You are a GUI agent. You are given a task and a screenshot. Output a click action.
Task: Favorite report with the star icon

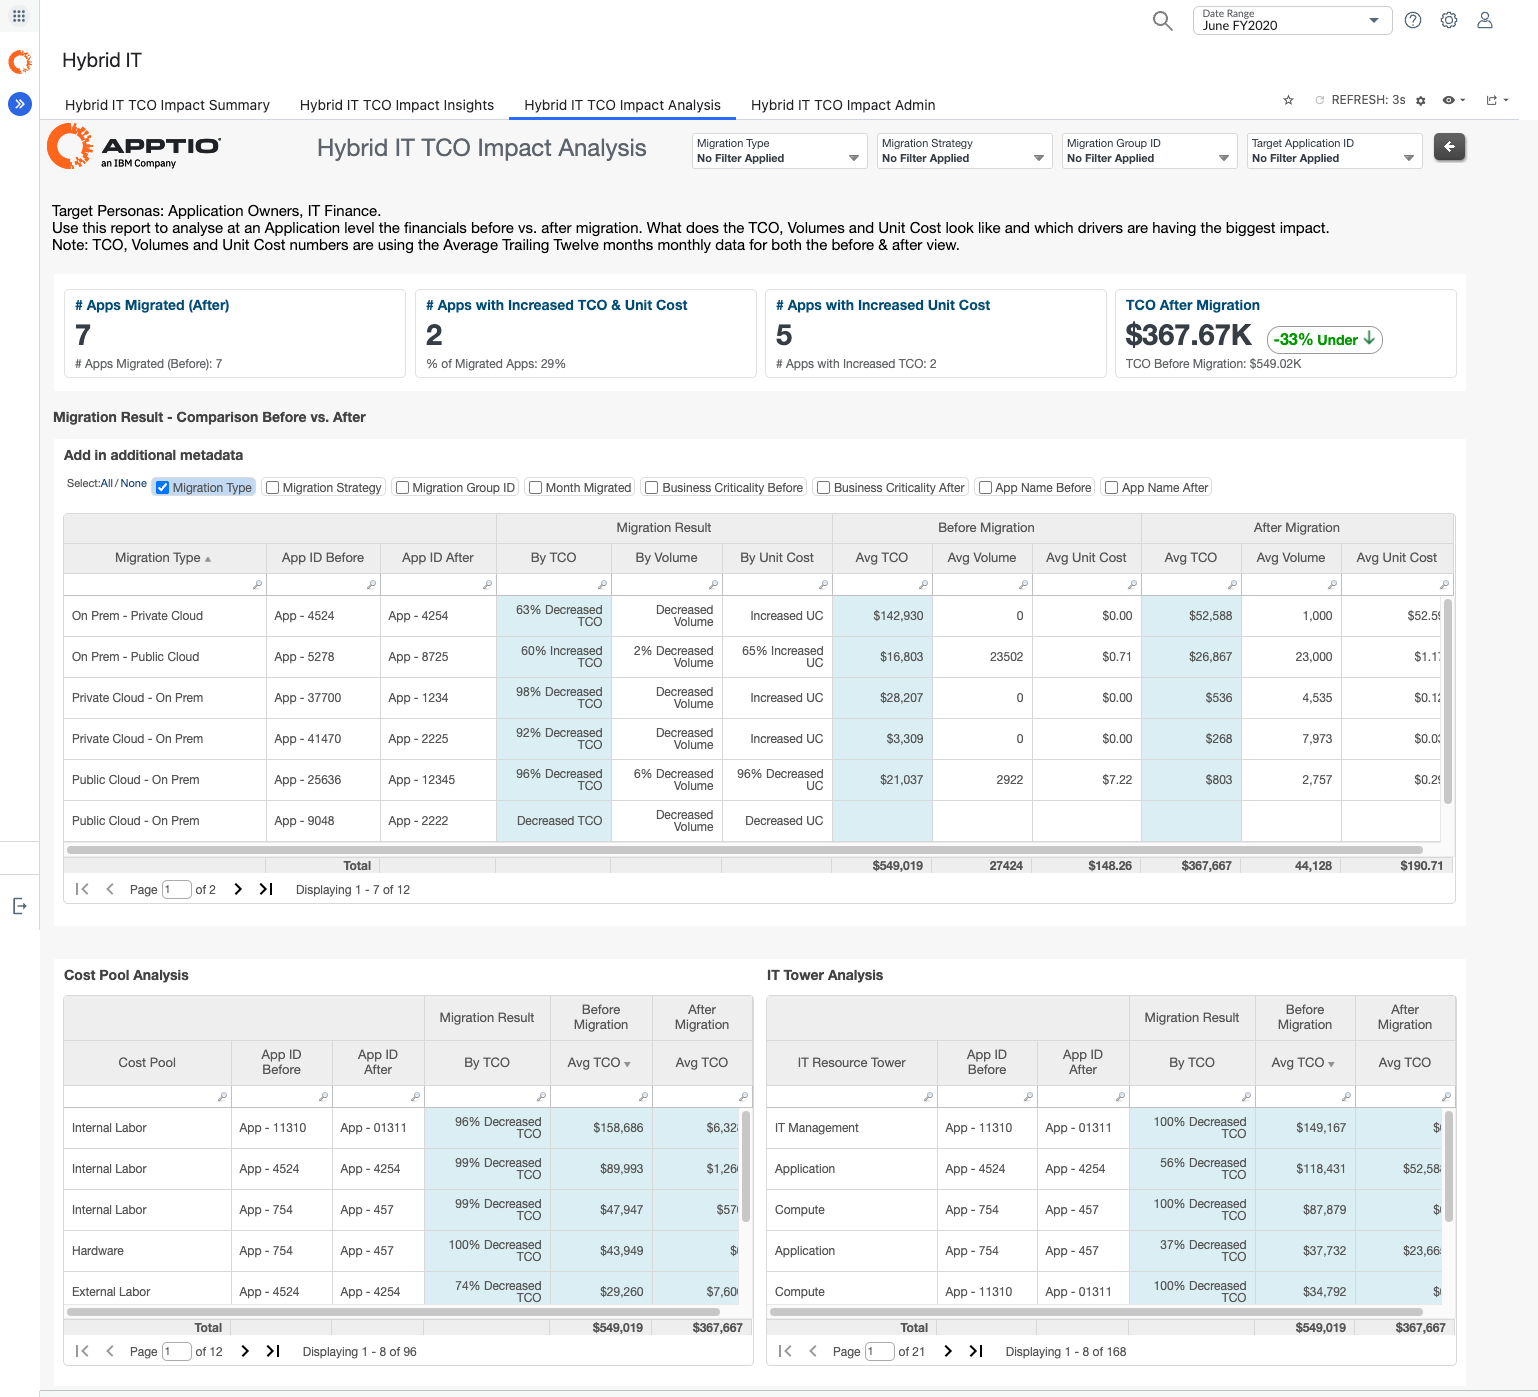tap(1288, 100)
